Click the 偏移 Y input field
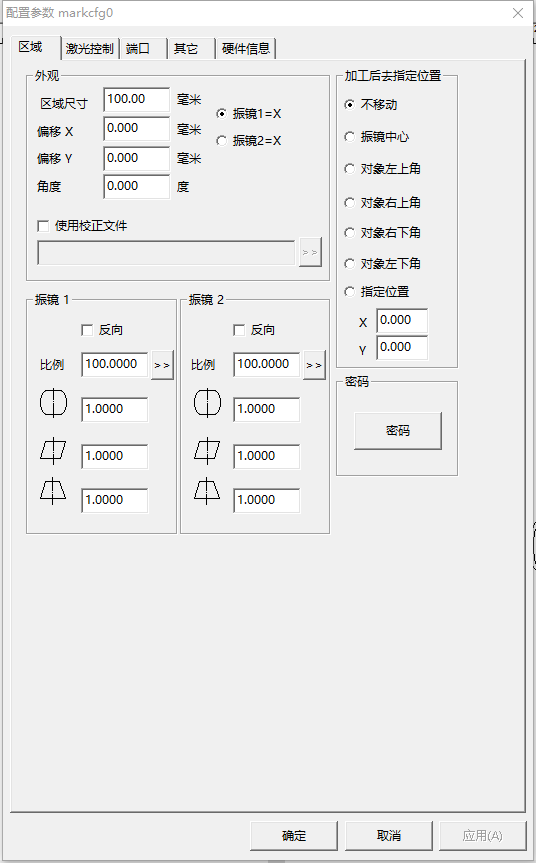 (x=136, y=159)
